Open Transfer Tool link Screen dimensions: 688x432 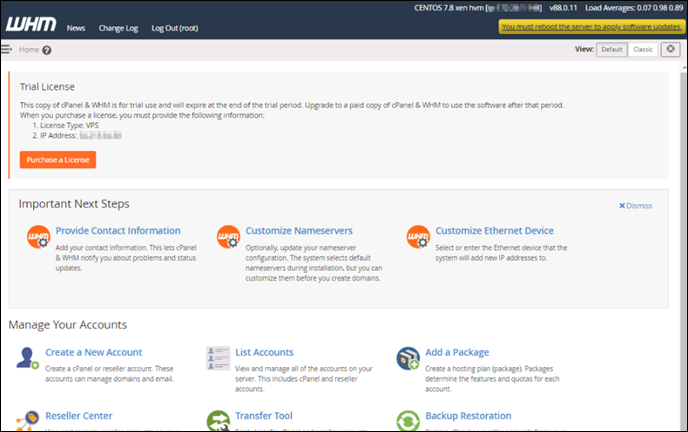264,415
